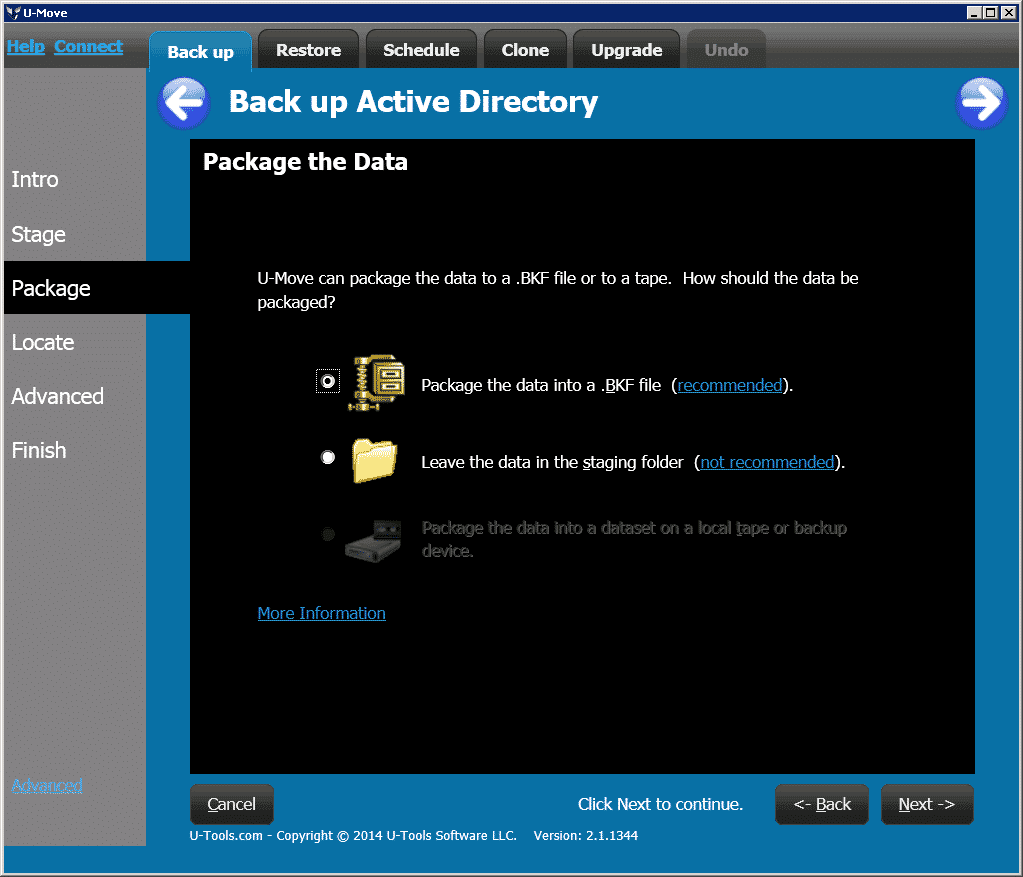Click the Advanced link at sidebar bottom
Image resolution: width=1023 pixels, height=877 pixels.
pos(47,785)
